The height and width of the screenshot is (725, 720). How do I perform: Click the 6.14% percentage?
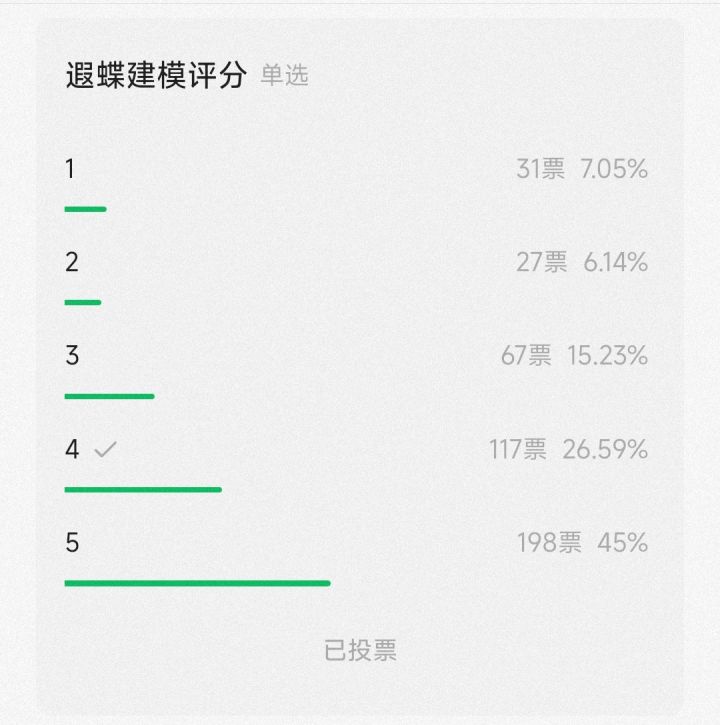(x=615, y=263)
